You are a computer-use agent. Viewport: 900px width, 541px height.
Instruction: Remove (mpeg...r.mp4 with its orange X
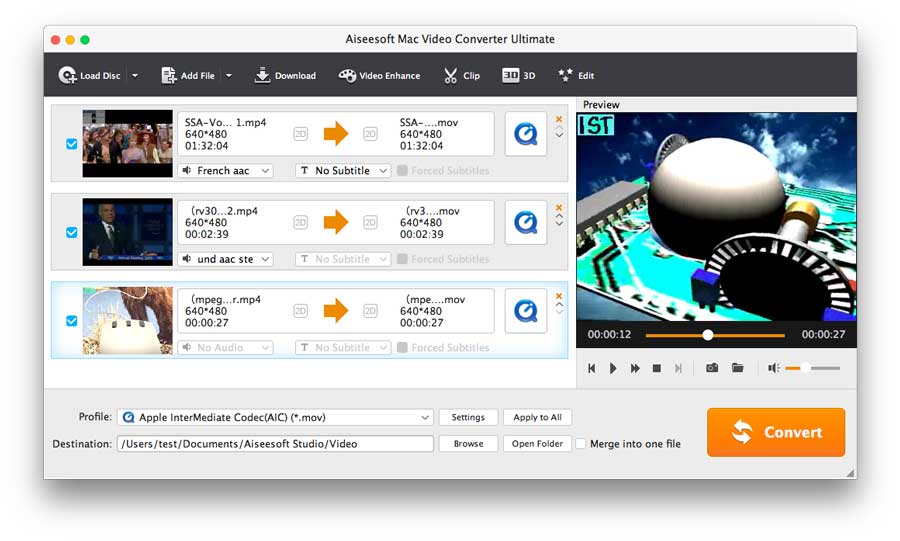[559, 296]
